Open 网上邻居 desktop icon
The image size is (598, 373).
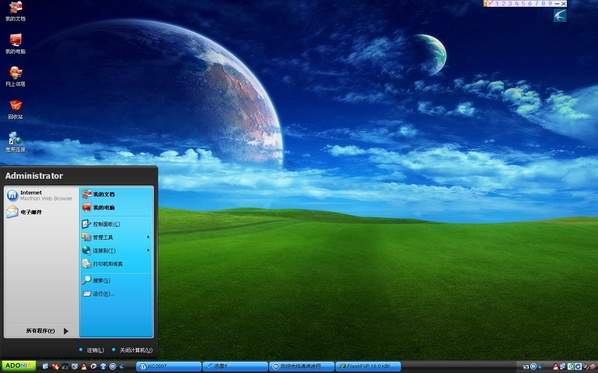15,76
